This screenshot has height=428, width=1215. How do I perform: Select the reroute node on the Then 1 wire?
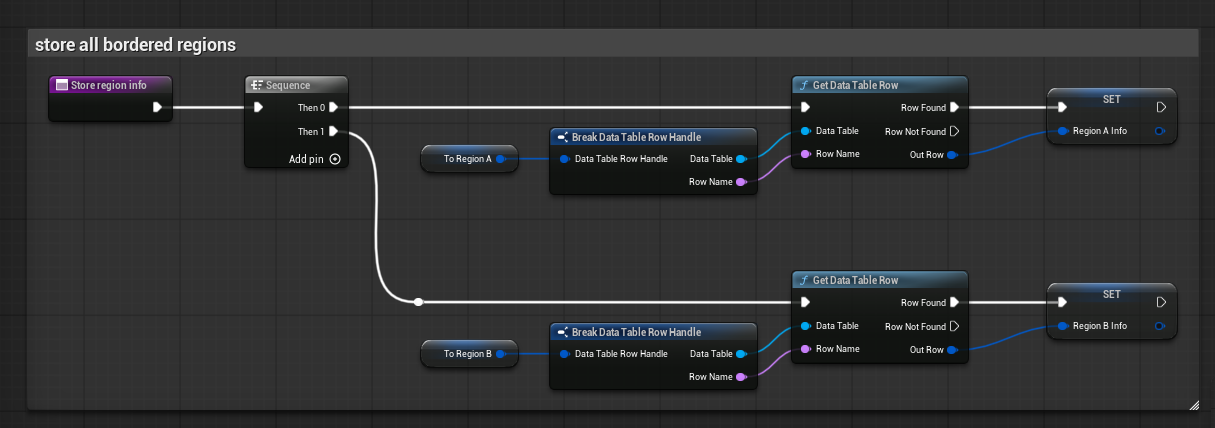point(418,301)
